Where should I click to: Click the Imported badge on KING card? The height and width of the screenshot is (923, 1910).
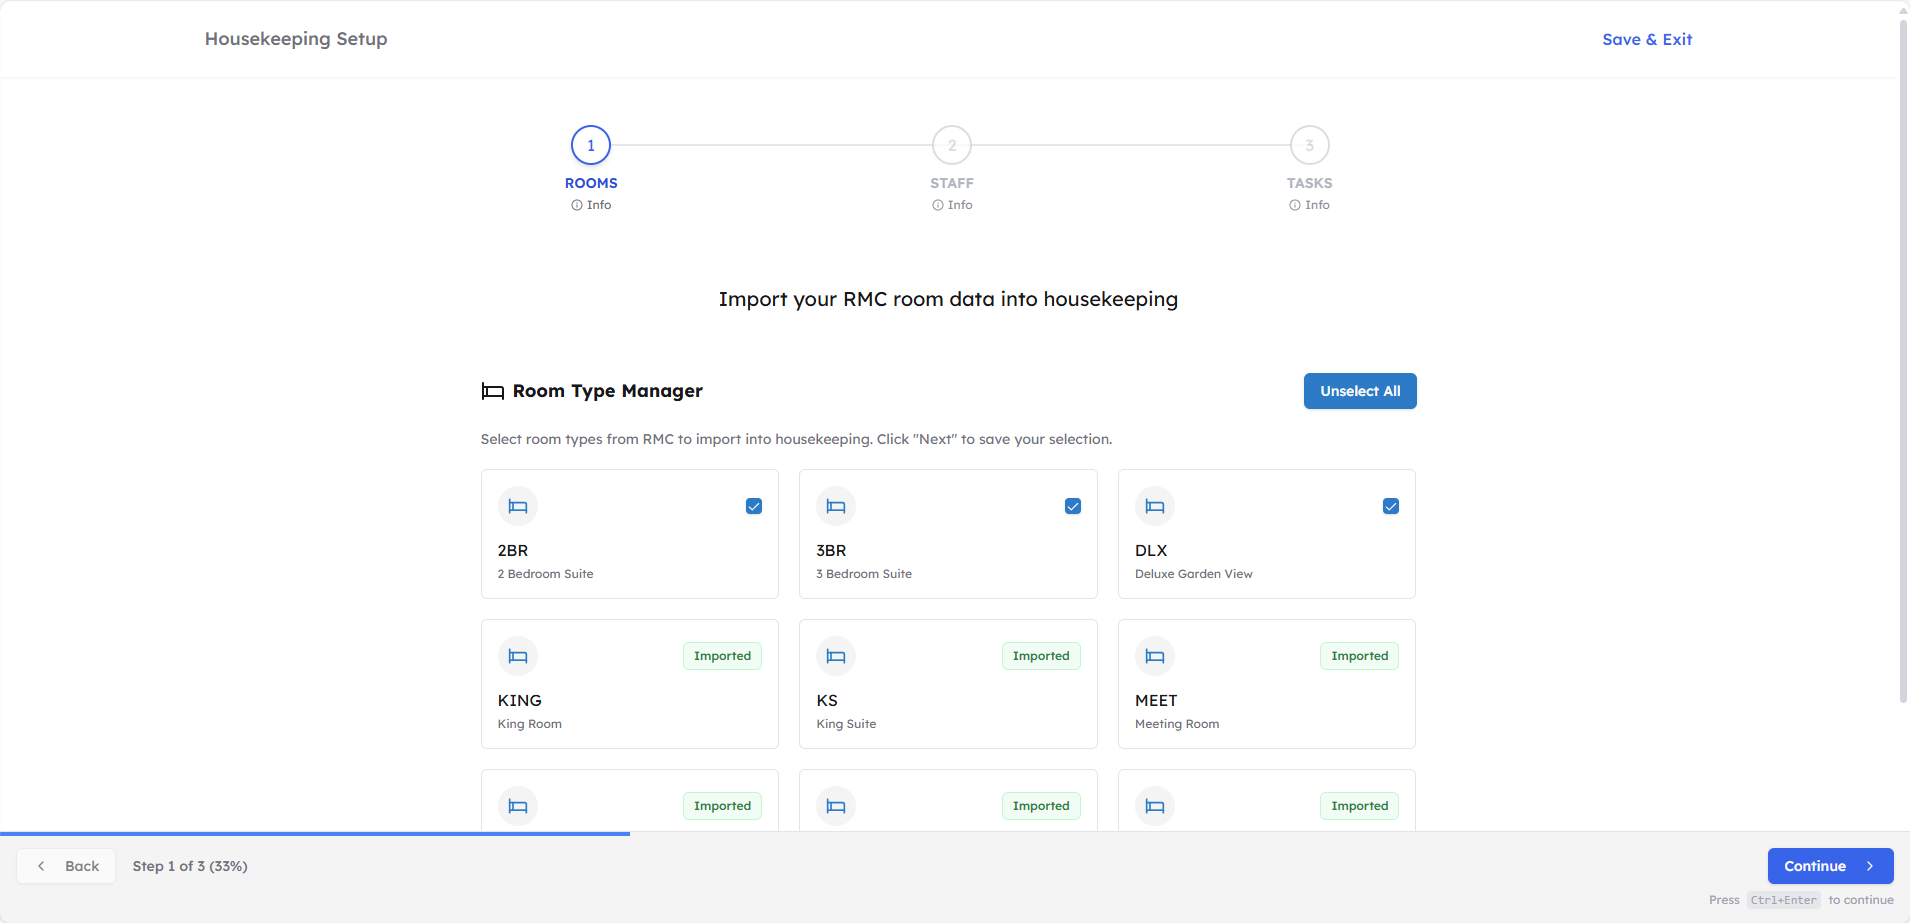pyautogui.click(x=722, y=656)
